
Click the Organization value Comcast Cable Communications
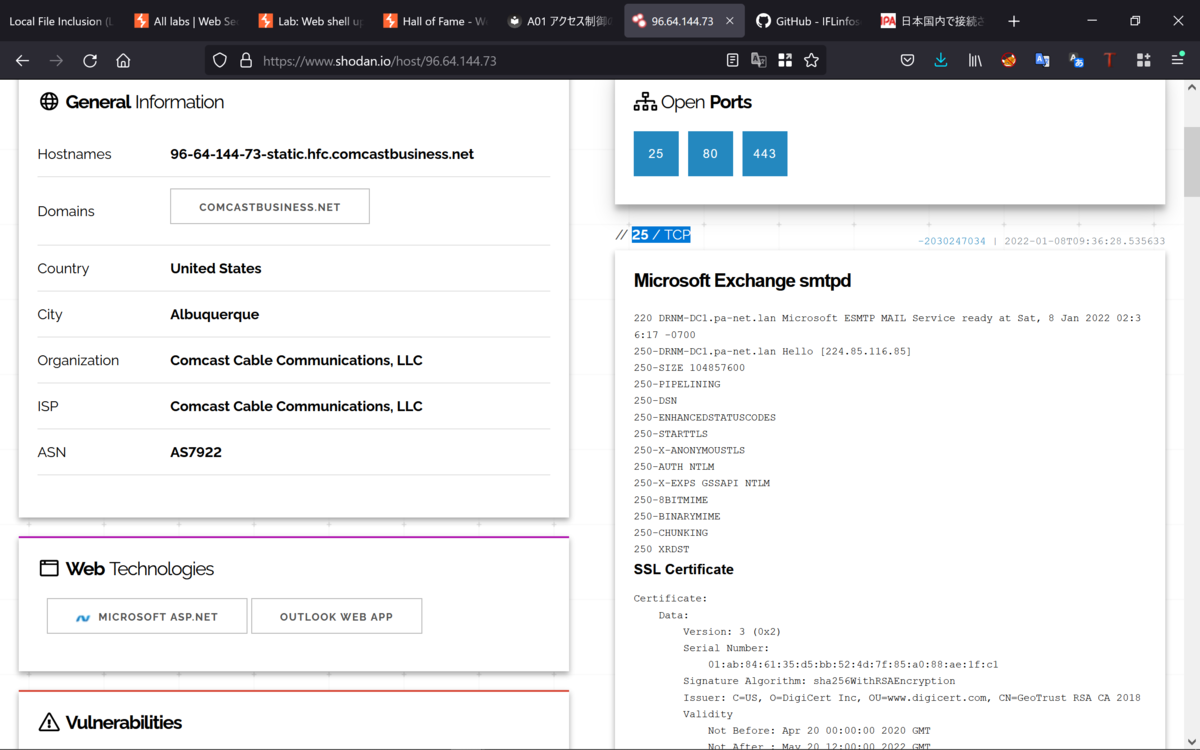point(296,360)
